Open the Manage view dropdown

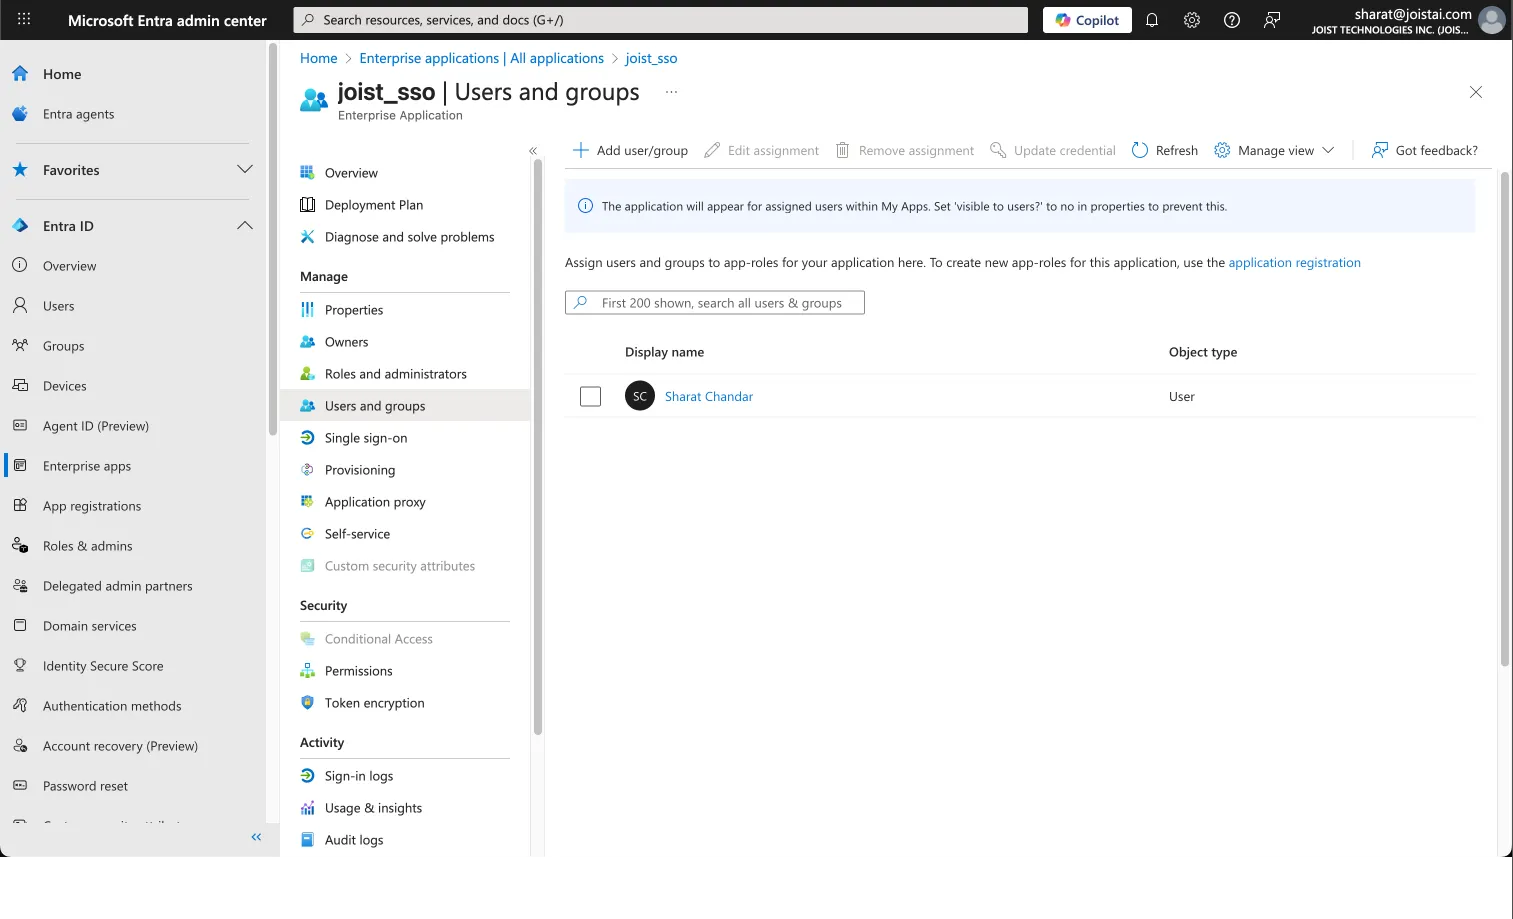pyautogui.click(x=1274, y=150)
